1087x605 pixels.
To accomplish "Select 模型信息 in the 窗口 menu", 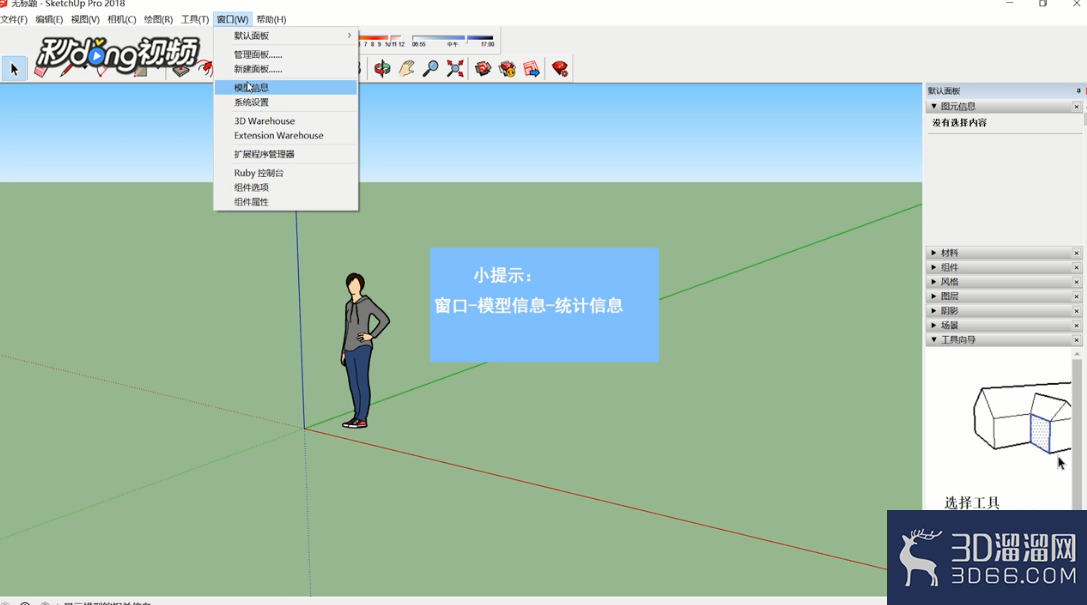I will (x=286, y=87).
